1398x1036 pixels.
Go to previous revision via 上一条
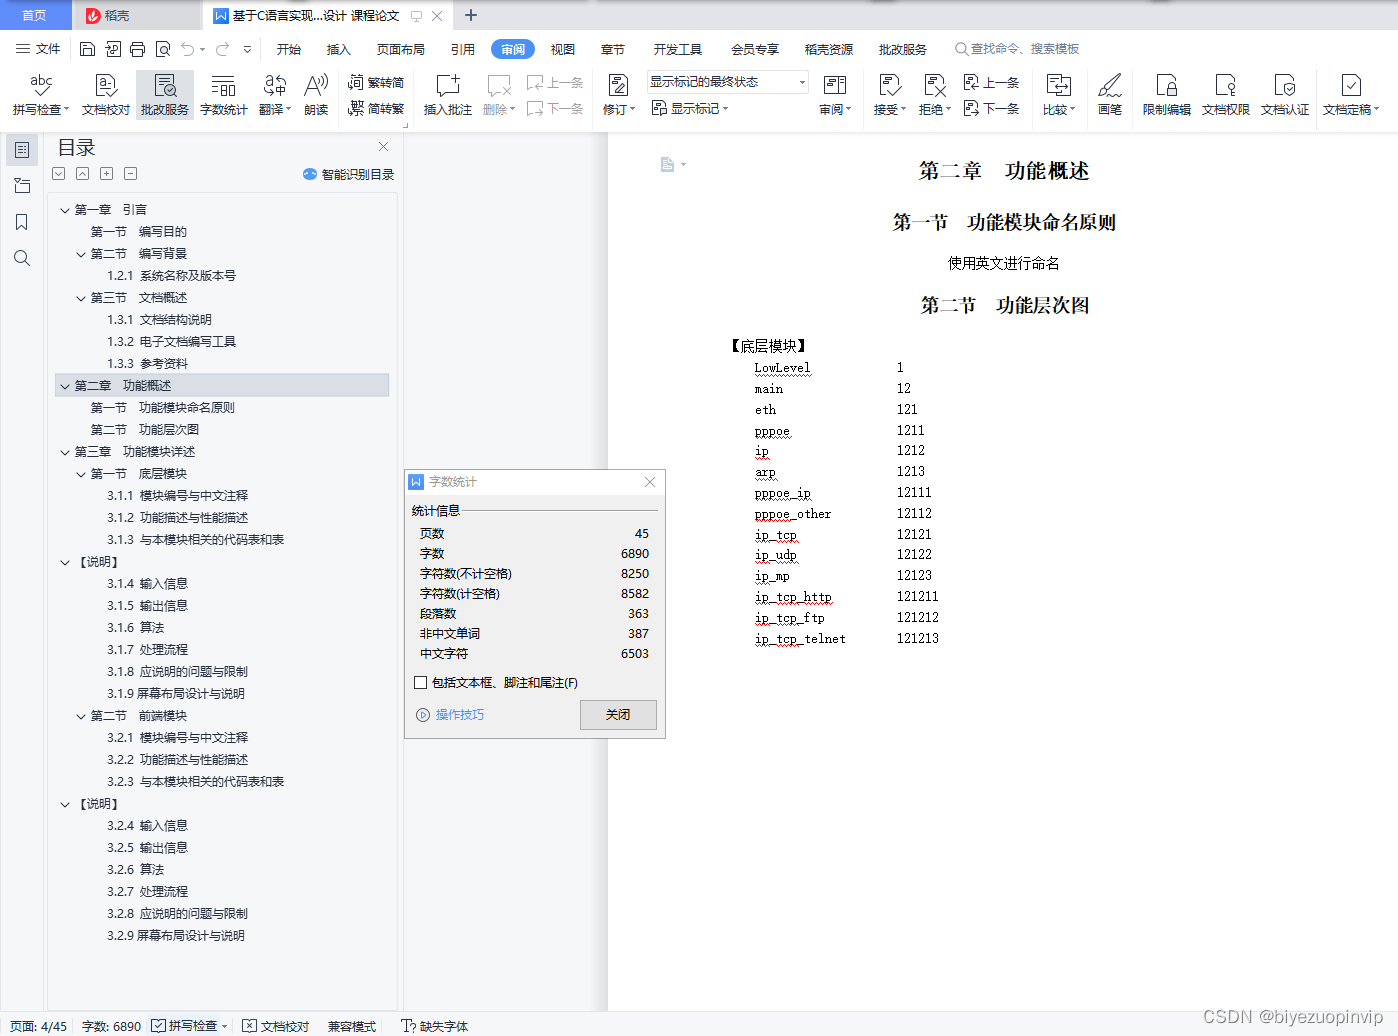click(992, 83)
